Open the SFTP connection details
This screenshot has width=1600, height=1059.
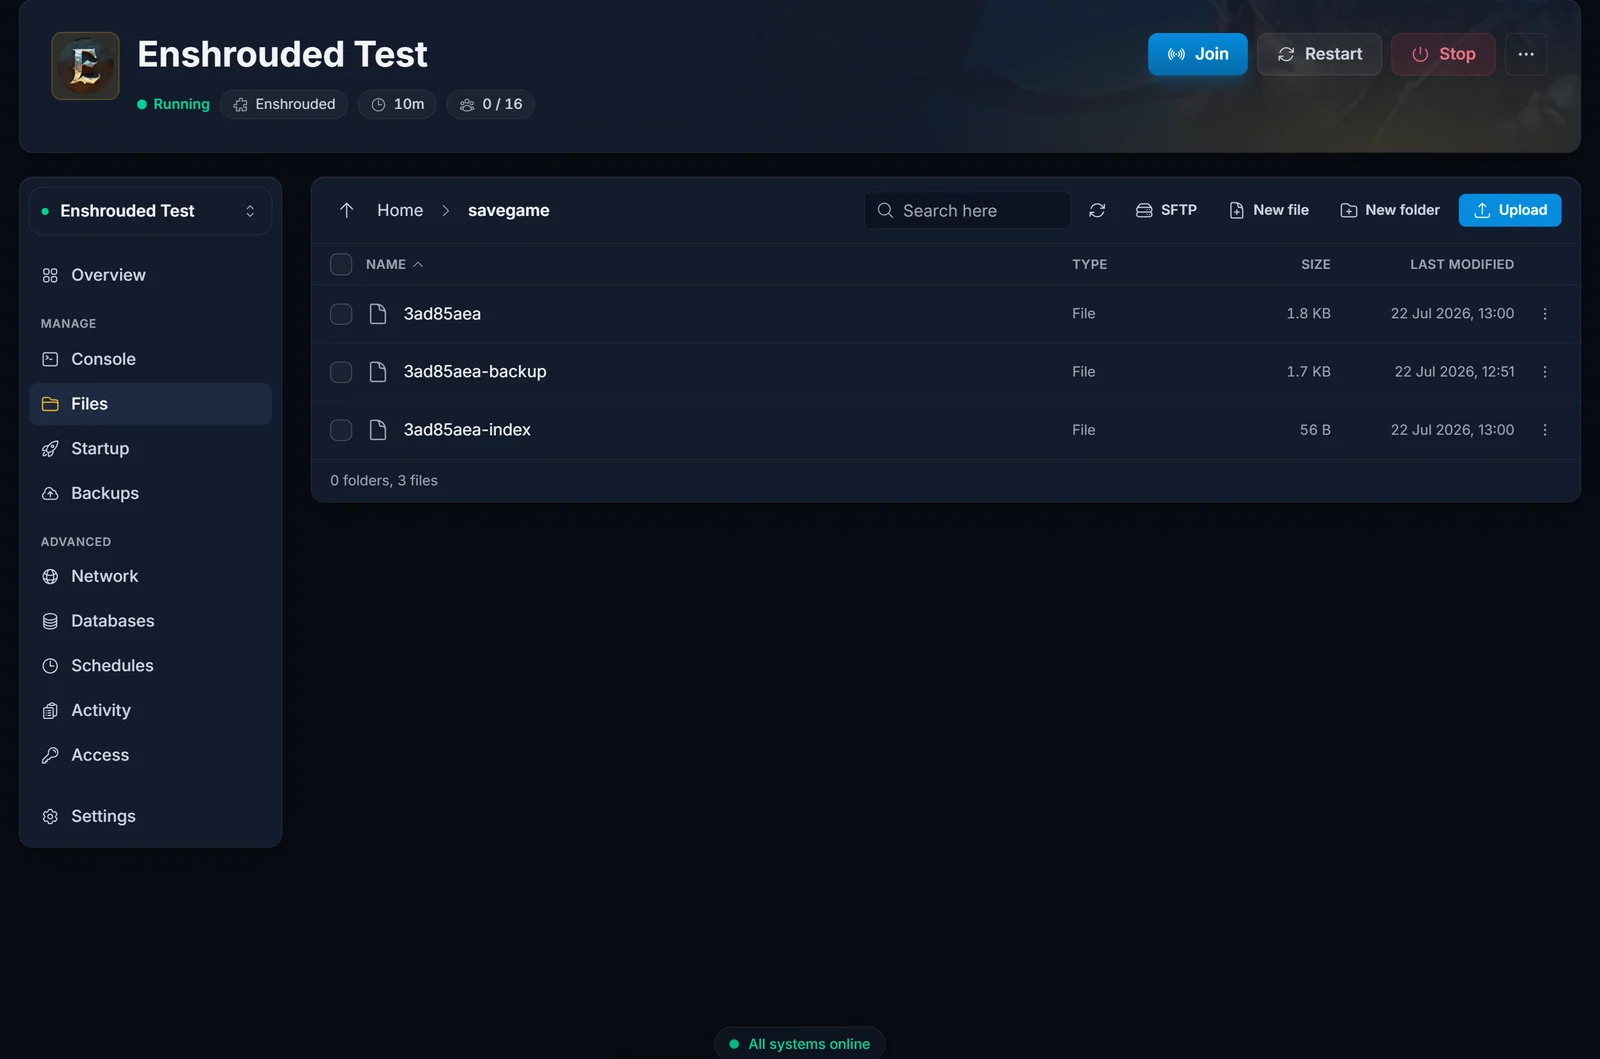(1166, 210)
